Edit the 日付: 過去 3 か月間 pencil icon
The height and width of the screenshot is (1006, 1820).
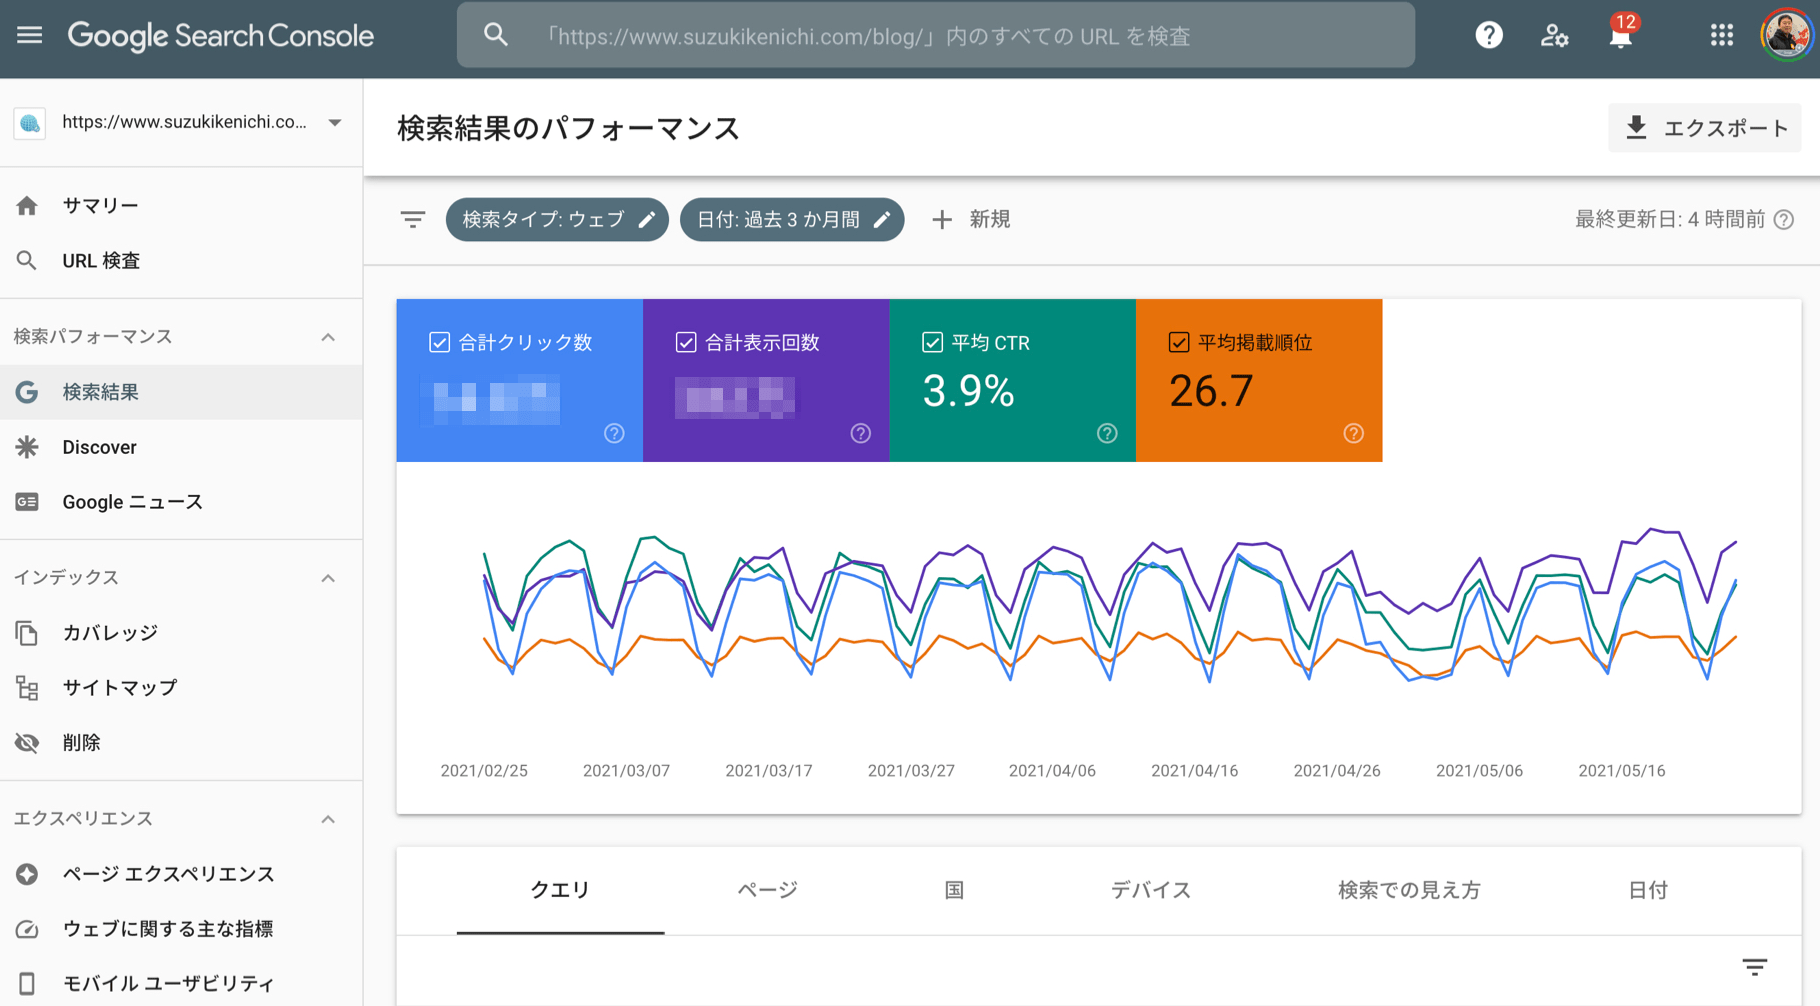pos(881,220)
